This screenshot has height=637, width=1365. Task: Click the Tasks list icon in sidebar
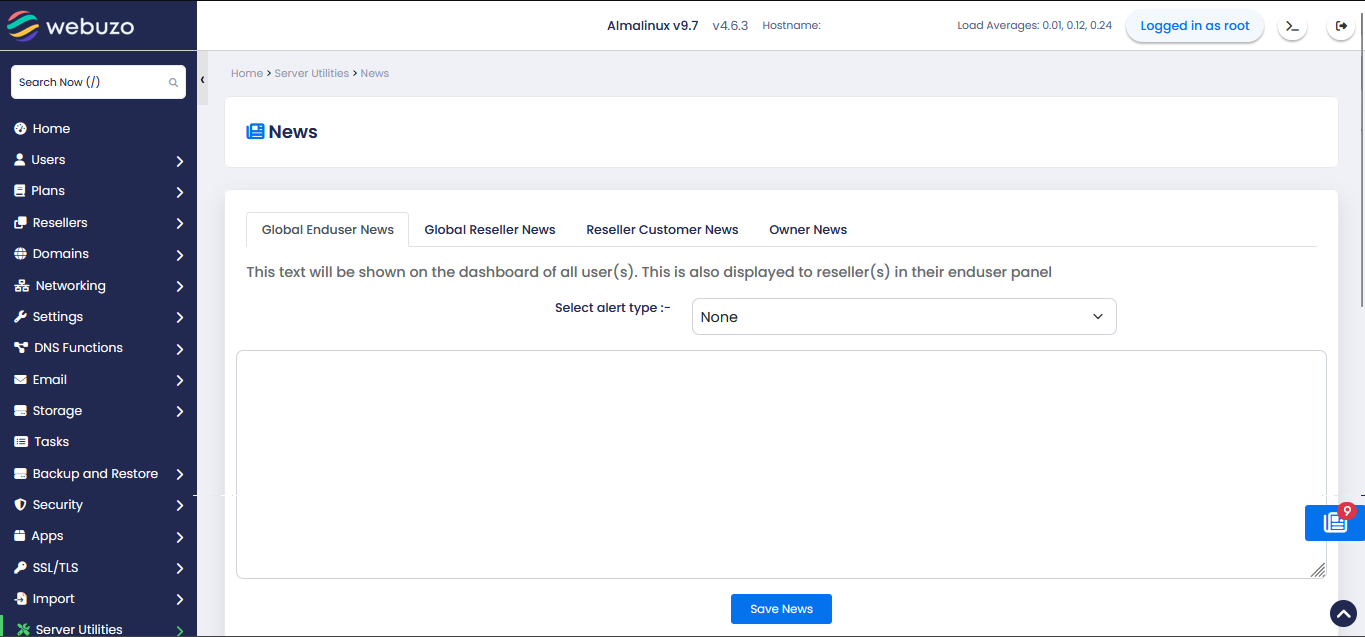point(20,442)
